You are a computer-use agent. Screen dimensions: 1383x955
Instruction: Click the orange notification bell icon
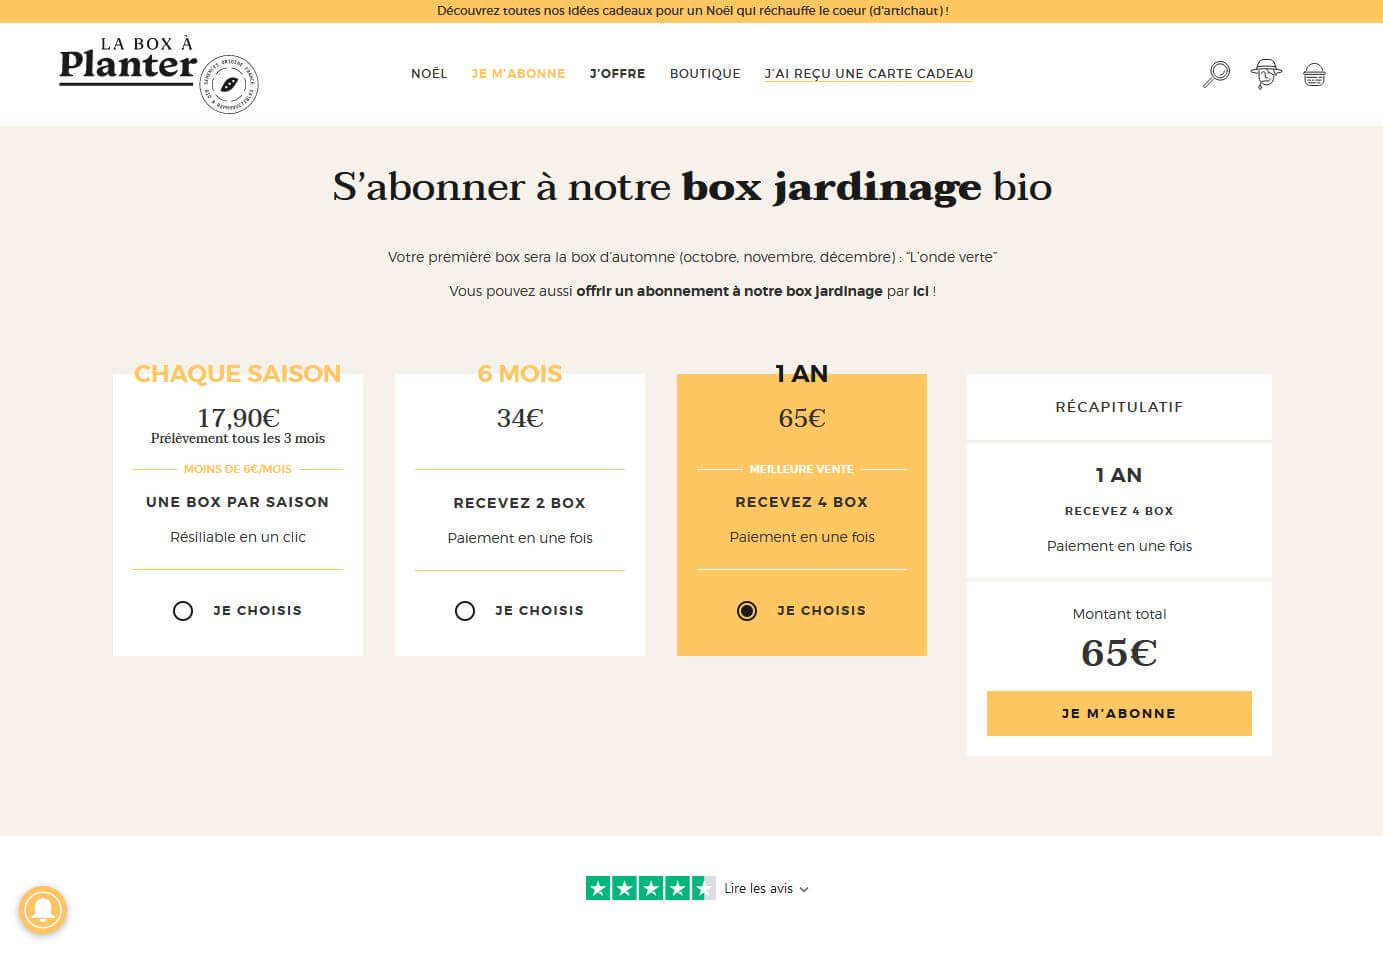[x=42, y=911]
